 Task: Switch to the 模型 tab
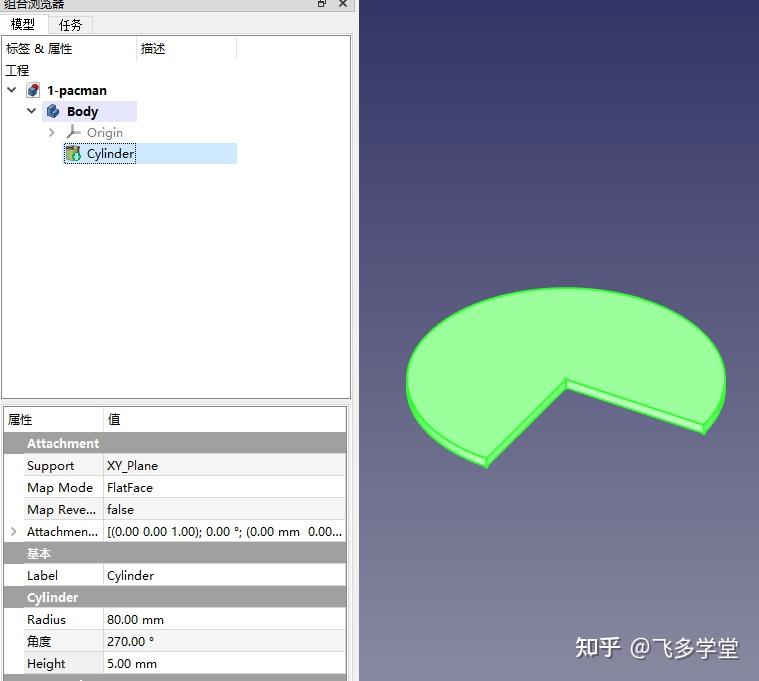point(23,24)
